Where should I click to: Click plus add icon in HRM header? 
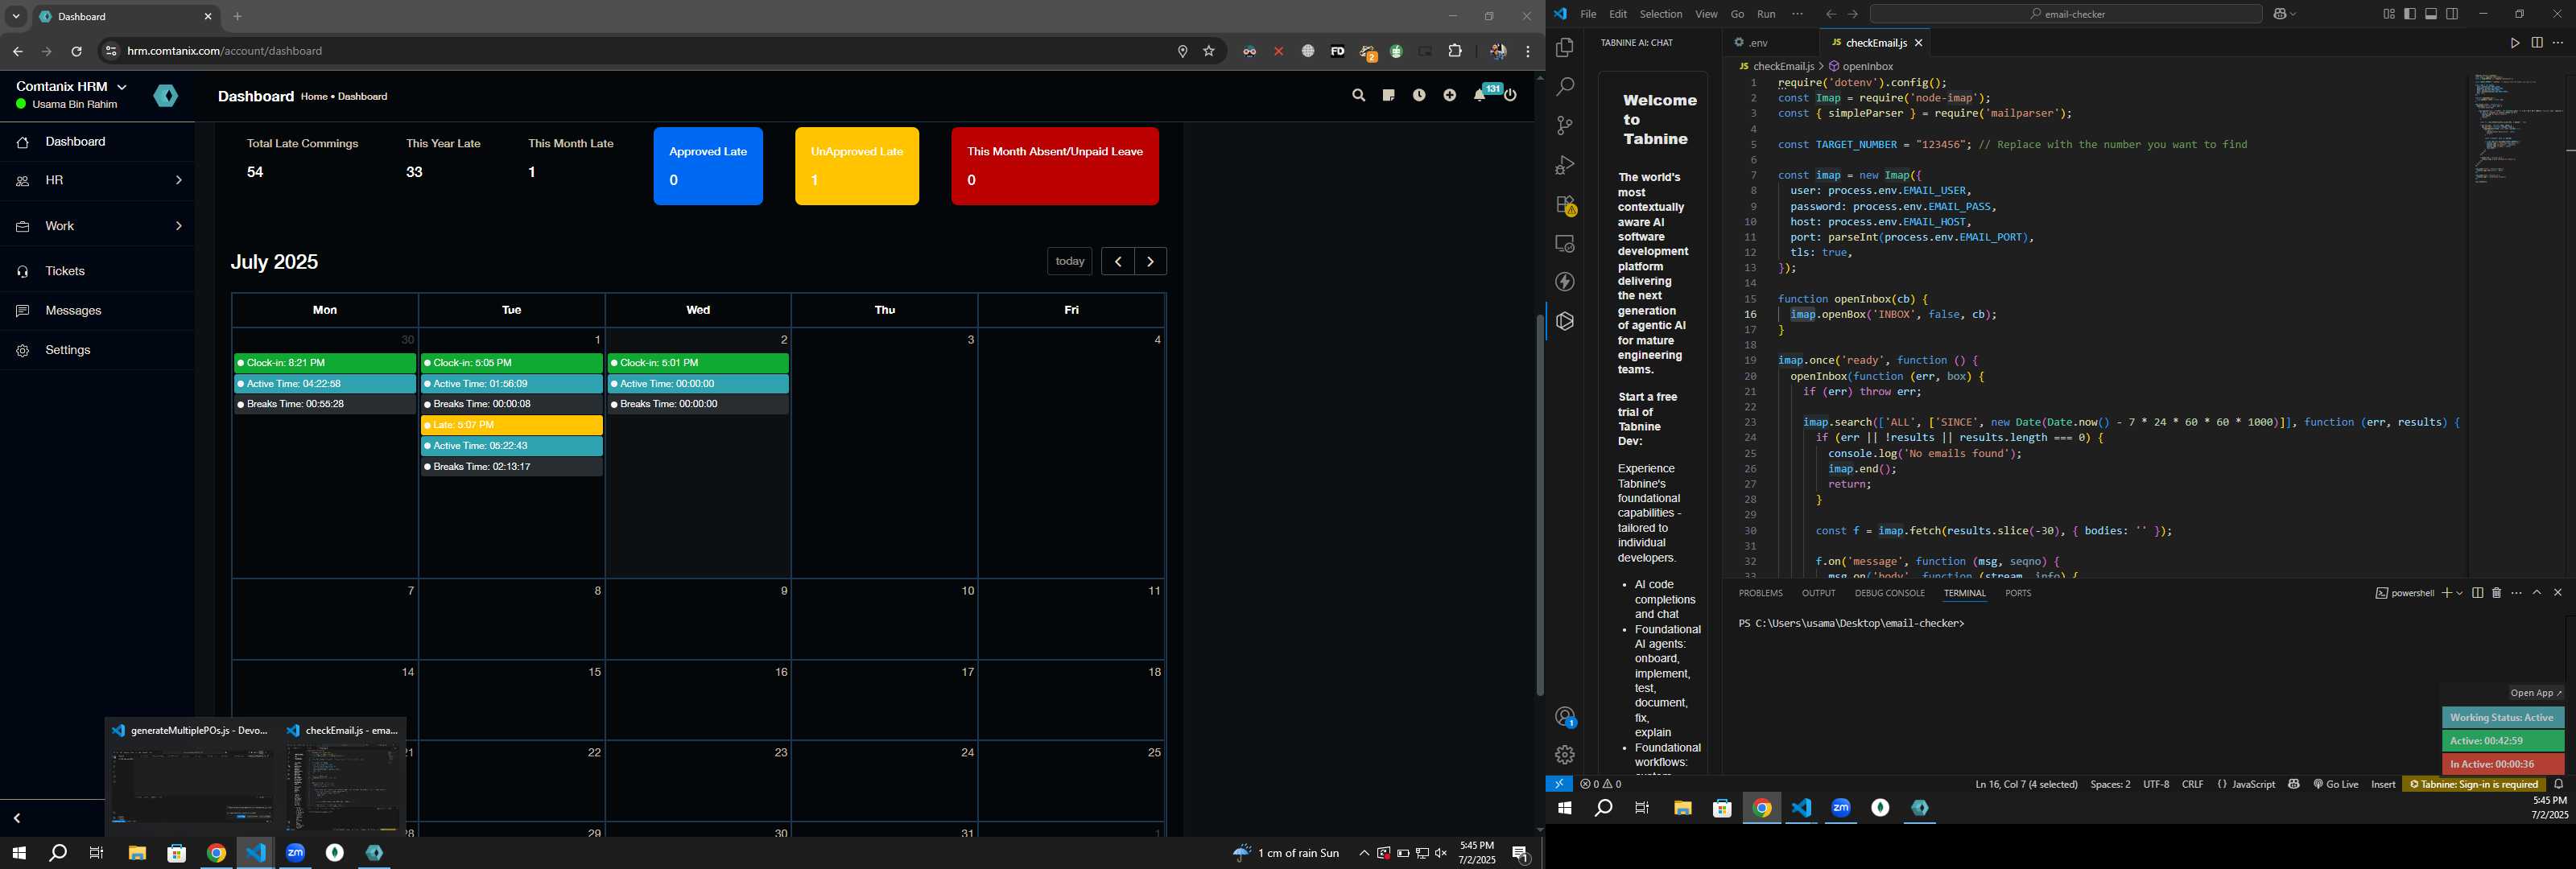point(1449,96)
